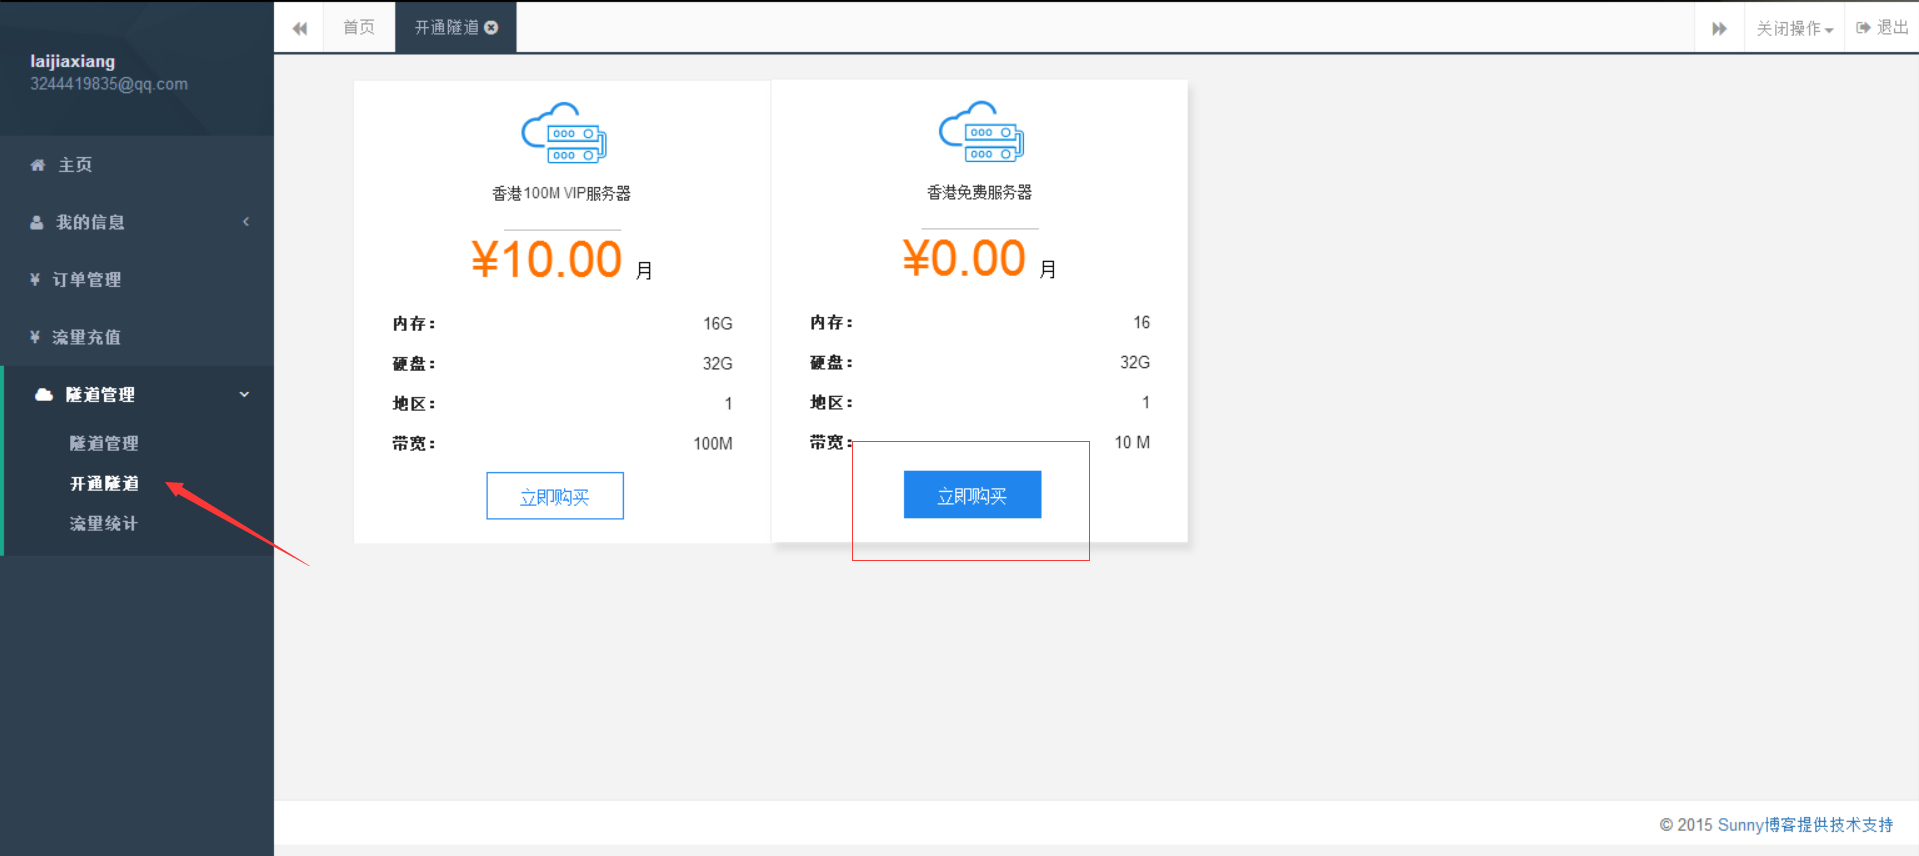
Task: Close the 开通隧道 tab with its x icon
Action: pyautogui.click(x=491, y=28)
